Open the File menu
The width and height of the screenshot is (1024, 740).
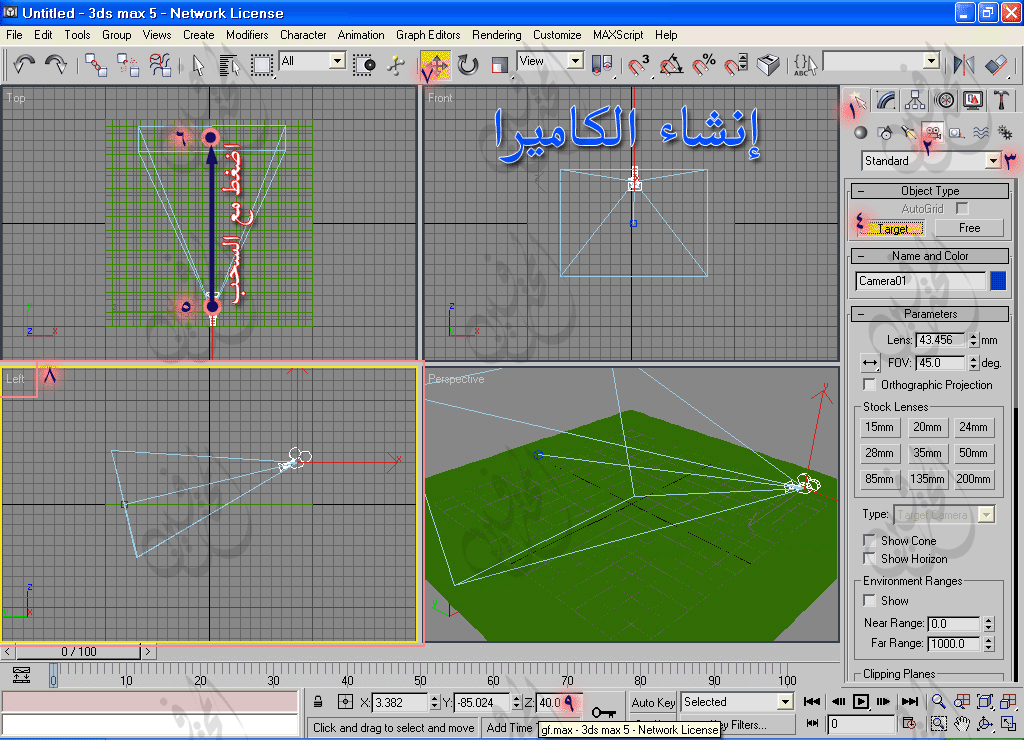pos(14,35)
